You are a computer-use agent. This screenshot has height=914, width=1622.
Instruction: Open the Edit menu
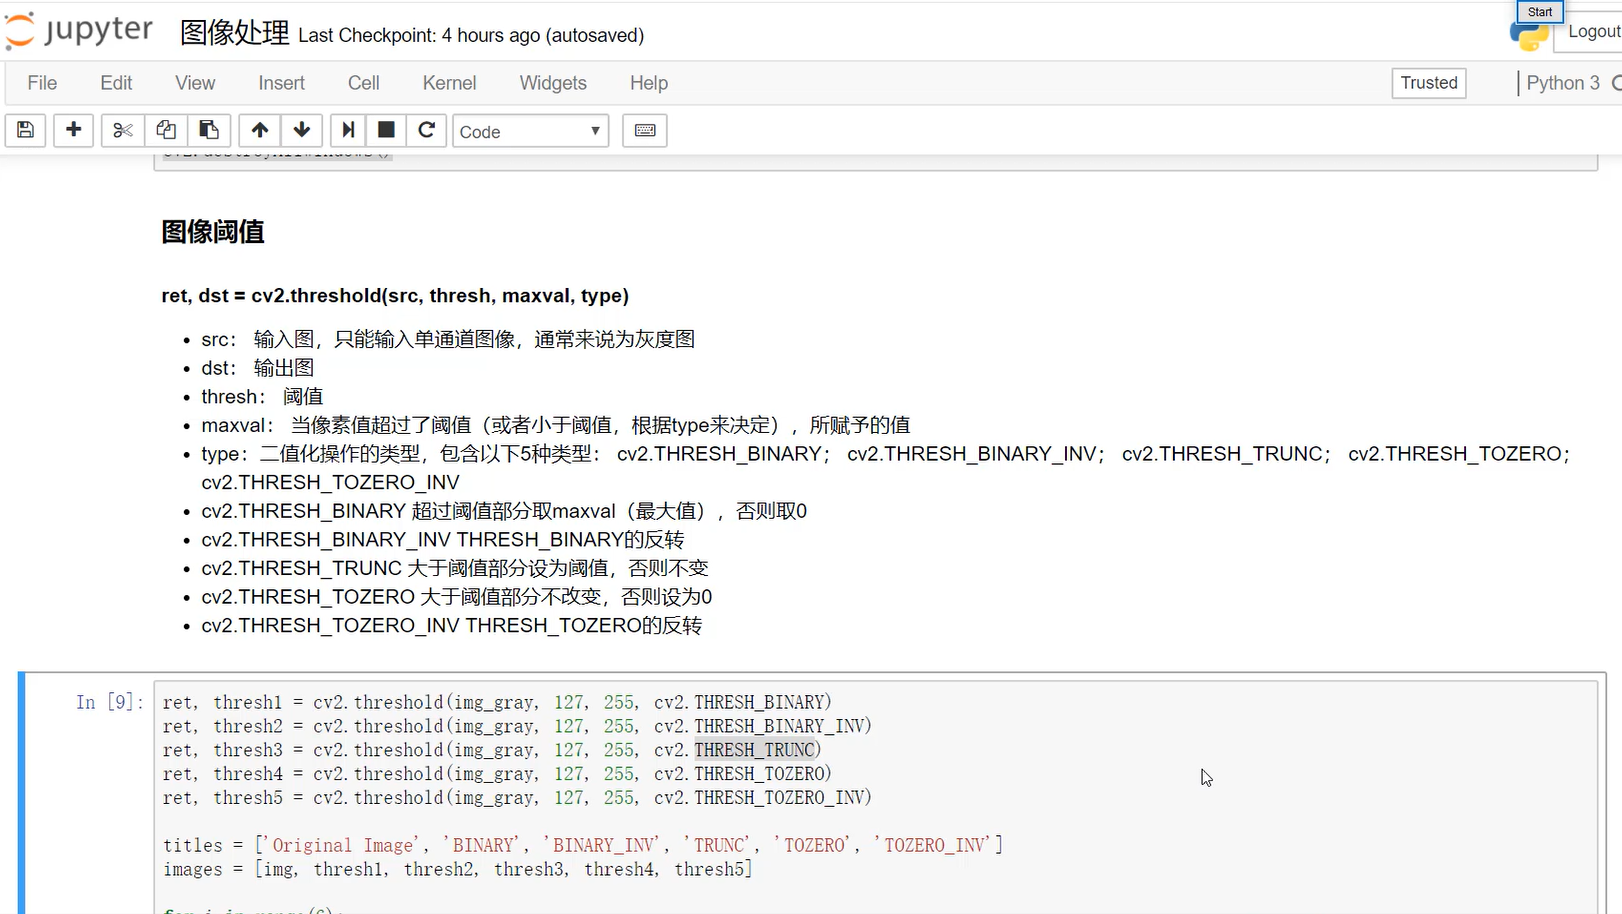[116, 83]
